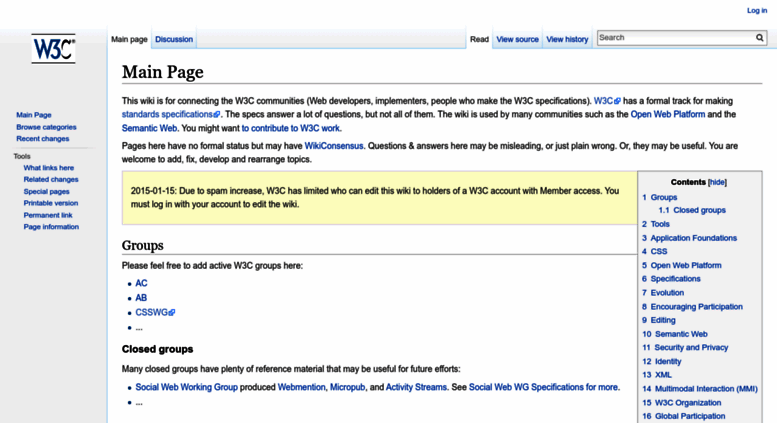This screenshot has width=777, height=423.
Task: Click the Log in link
Action: 757,10
